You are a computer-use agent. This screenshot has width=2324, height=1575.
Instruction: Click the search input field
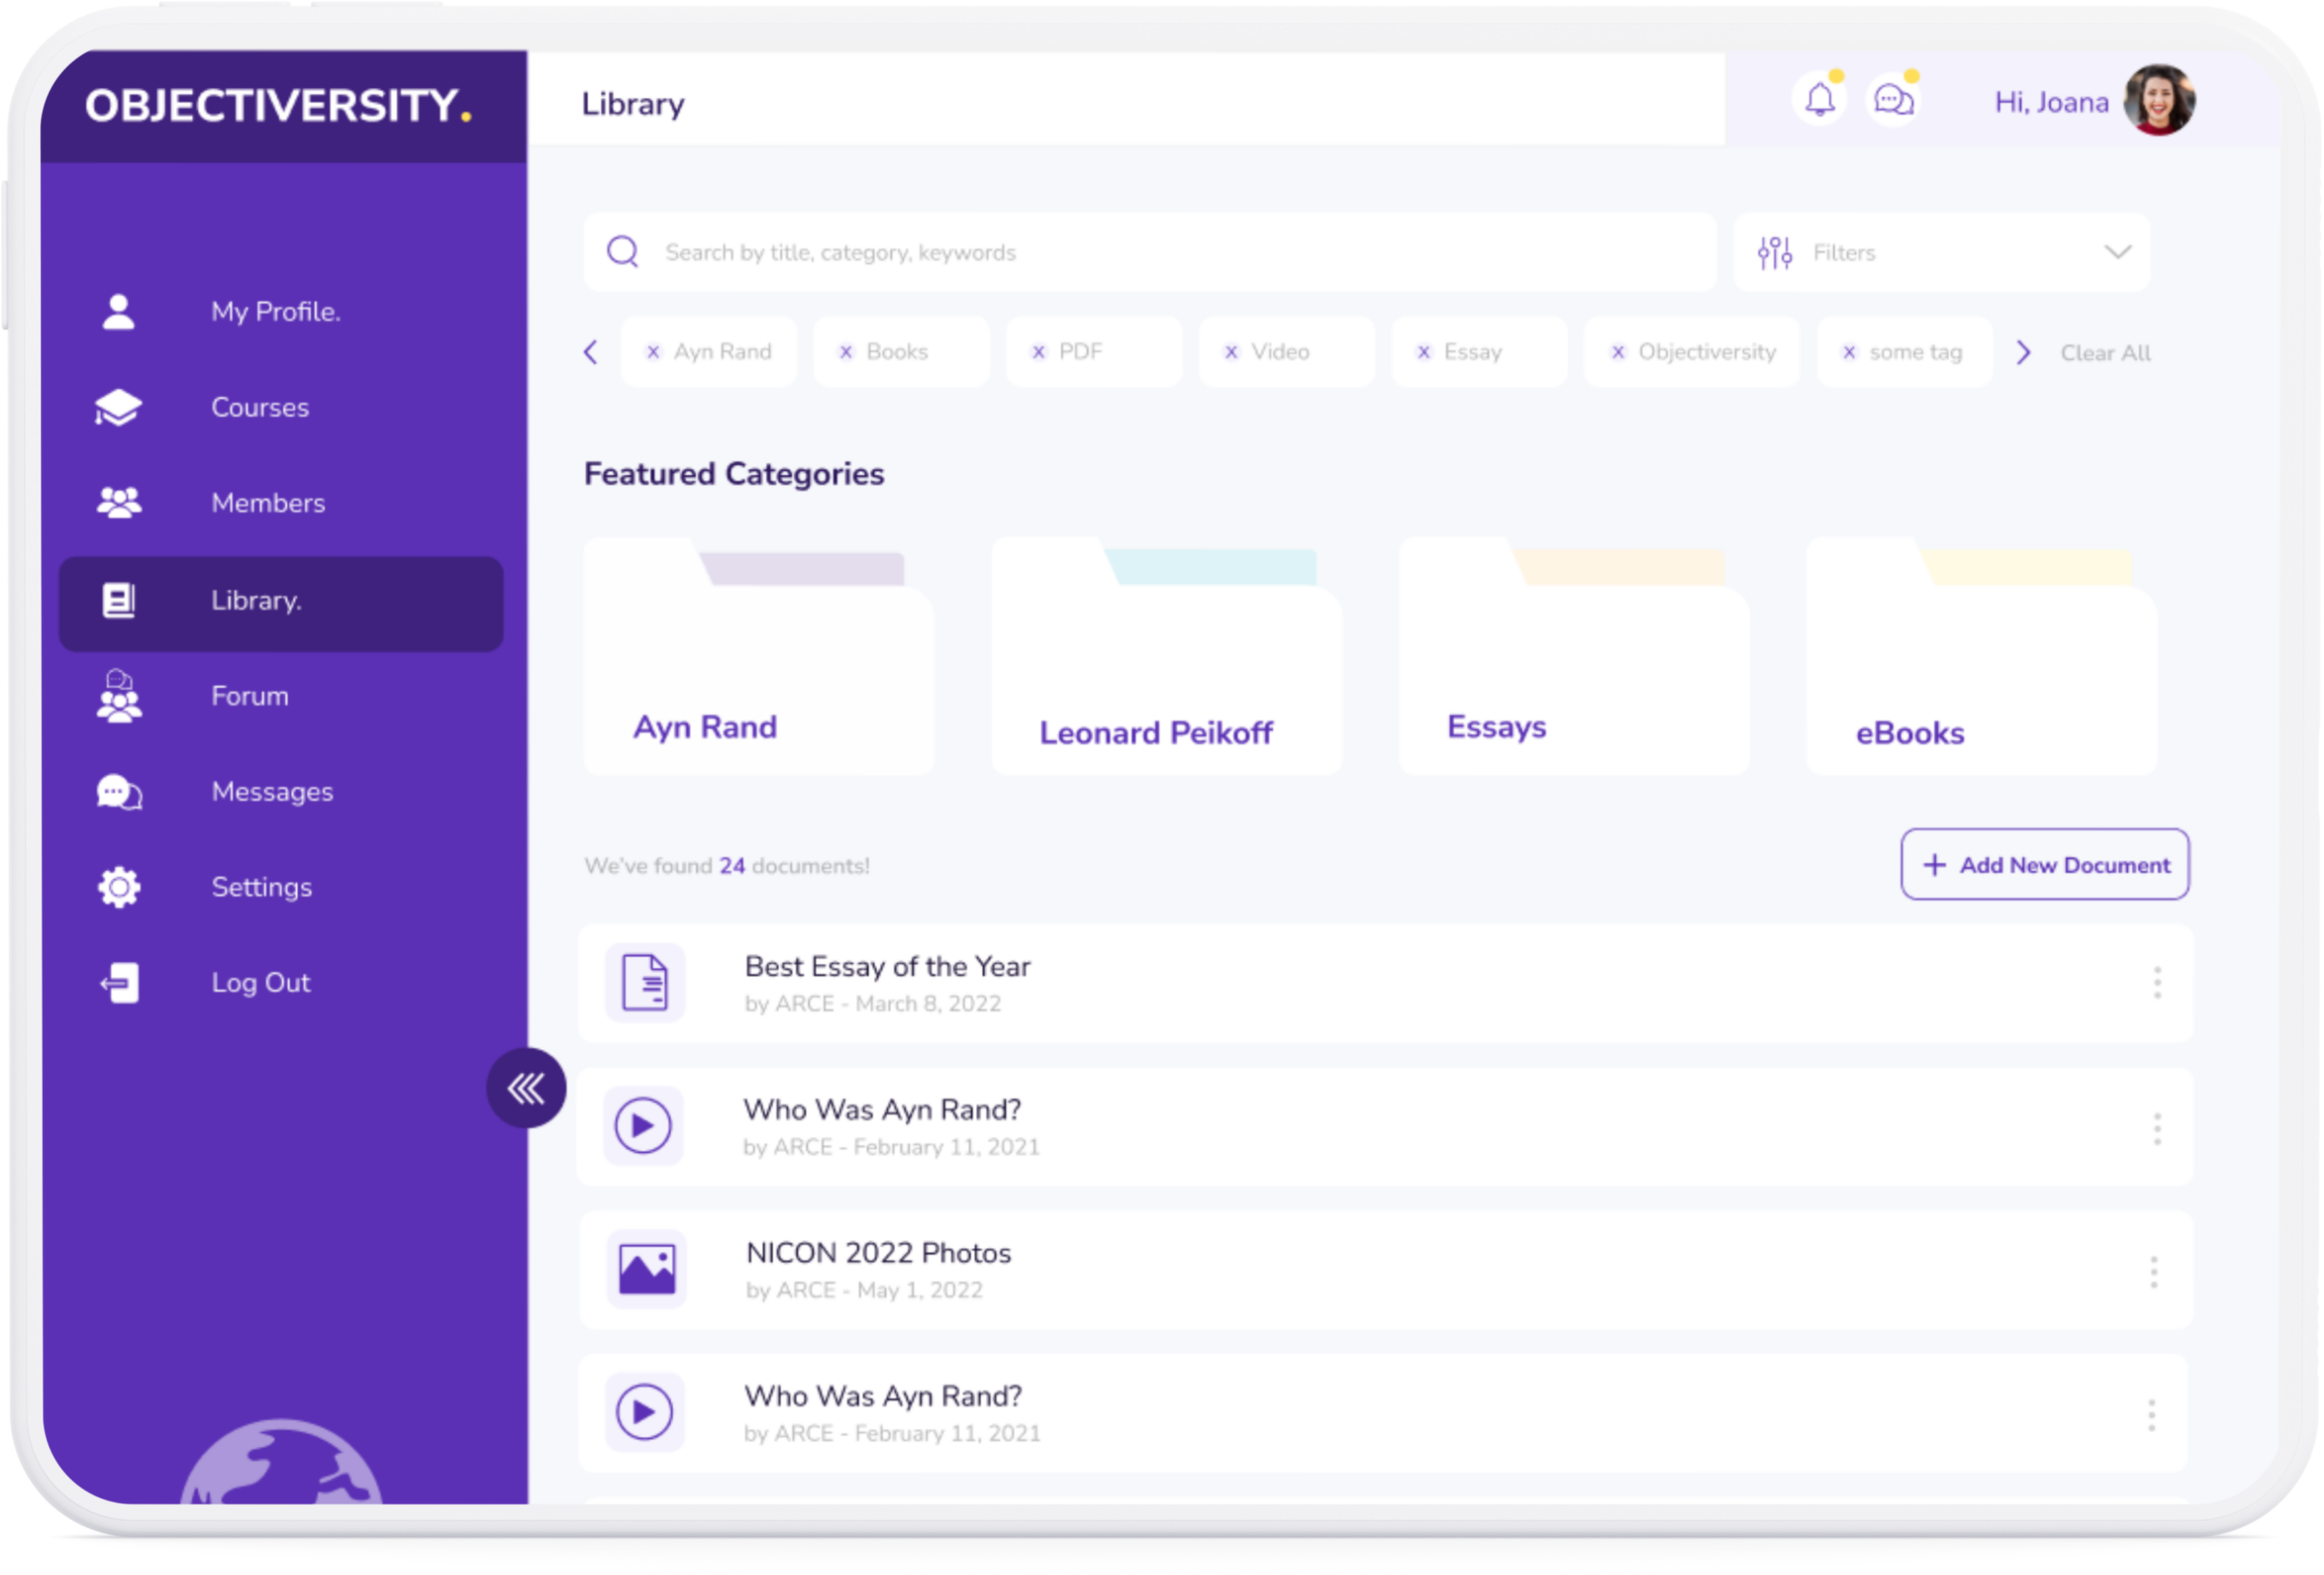coord(1150,252)
